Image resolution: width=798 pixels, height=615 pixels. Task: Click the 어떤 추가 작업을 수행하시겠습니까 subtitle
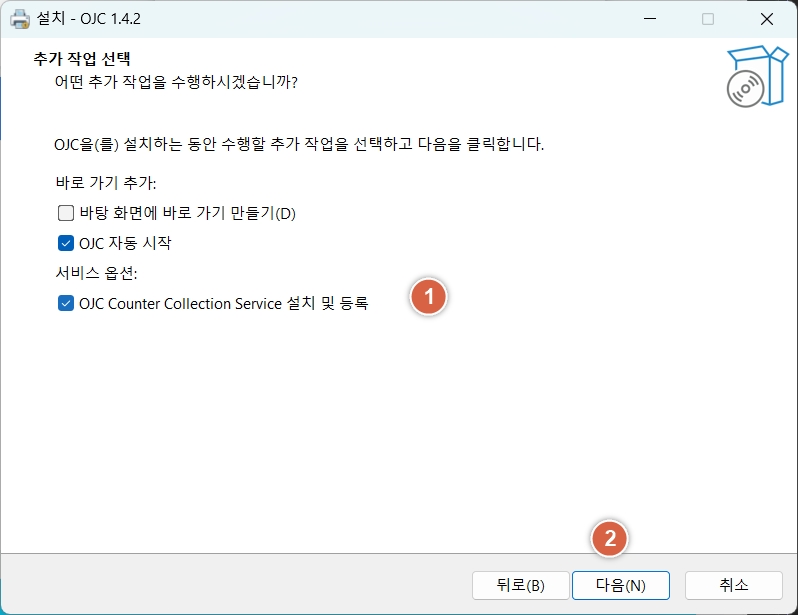176,82
